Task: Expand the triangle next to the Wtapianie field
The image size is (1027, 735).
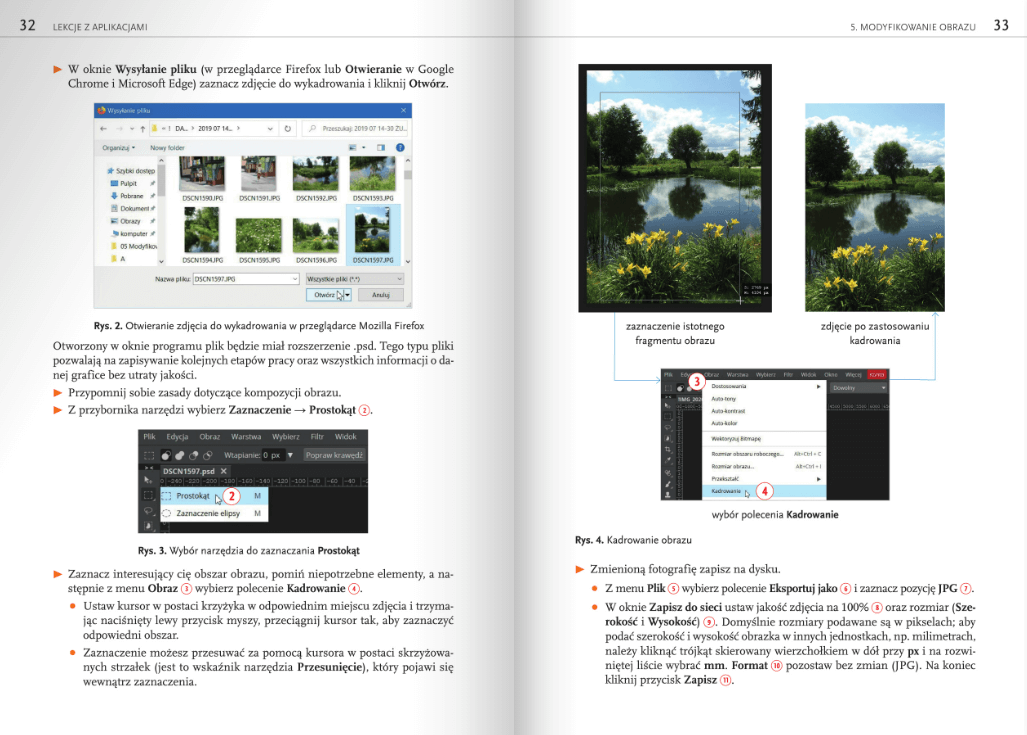Action: 290,455
